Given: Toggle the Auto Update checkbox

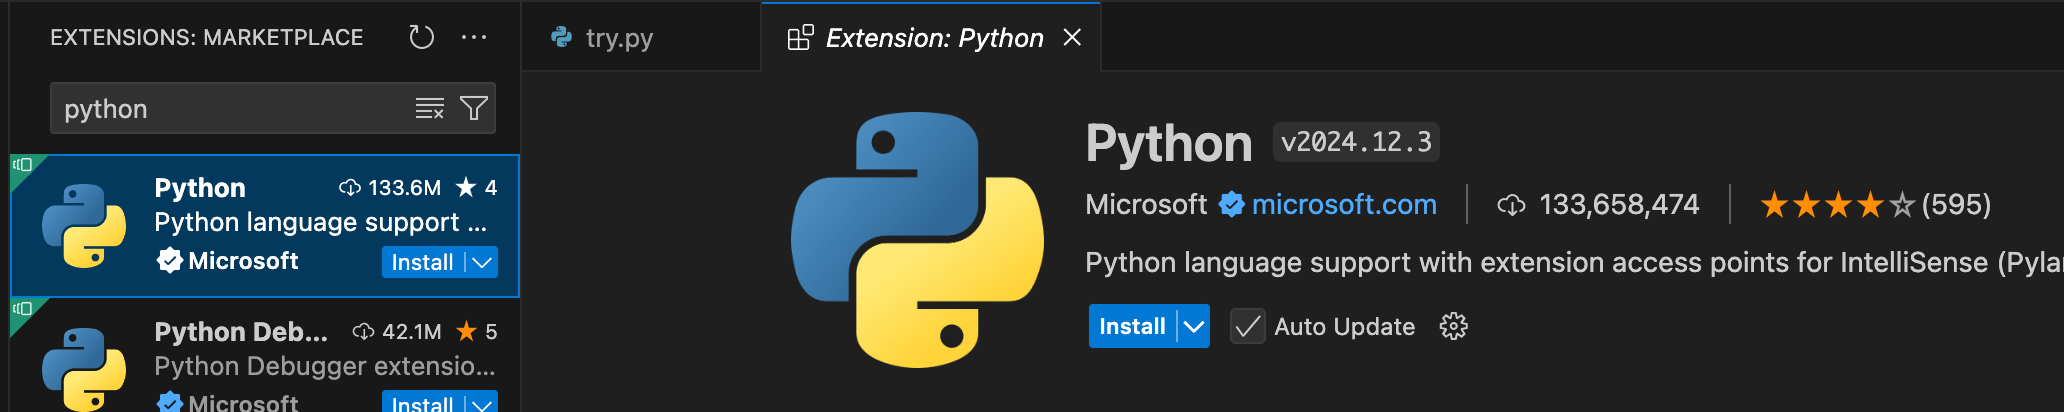Looking at the screenshot, I should click(1247, 326).
